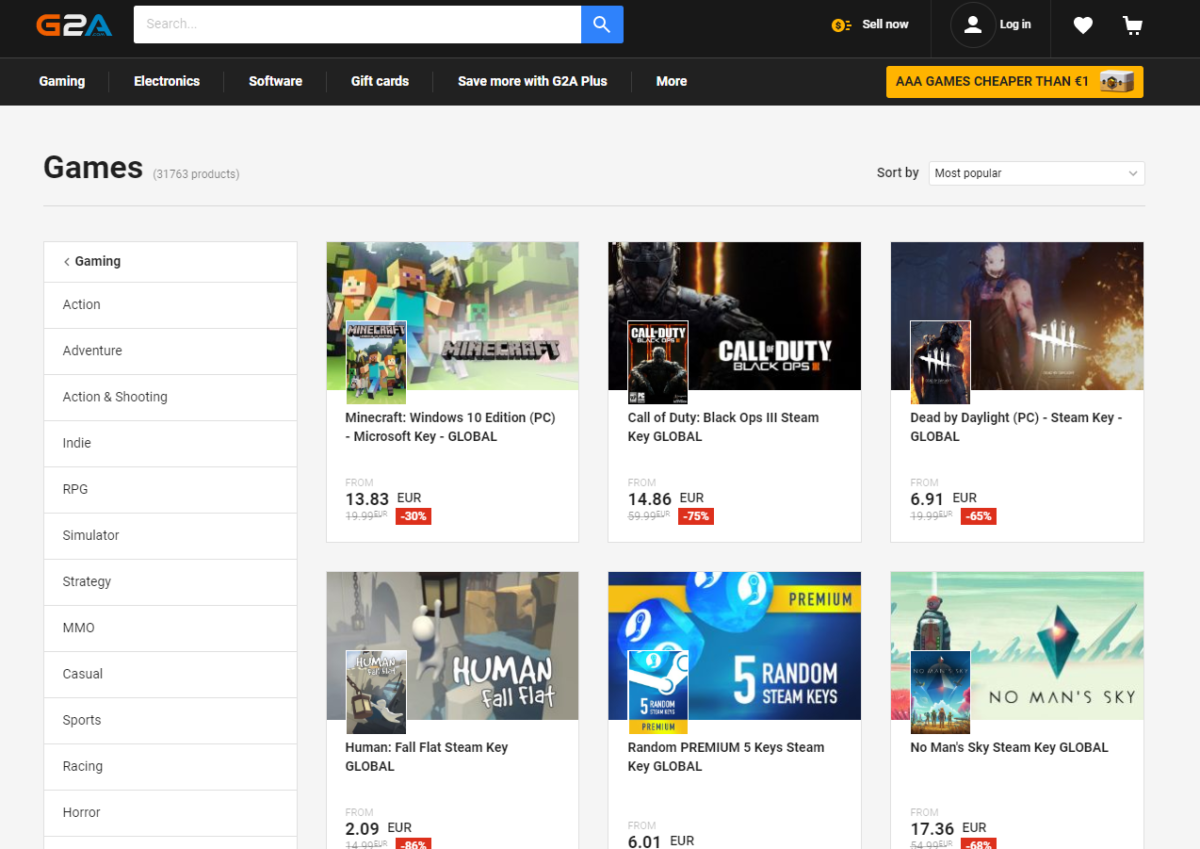The image size is (1200, 849).
Task: Open the Gift cards menu
Action: 380,81
